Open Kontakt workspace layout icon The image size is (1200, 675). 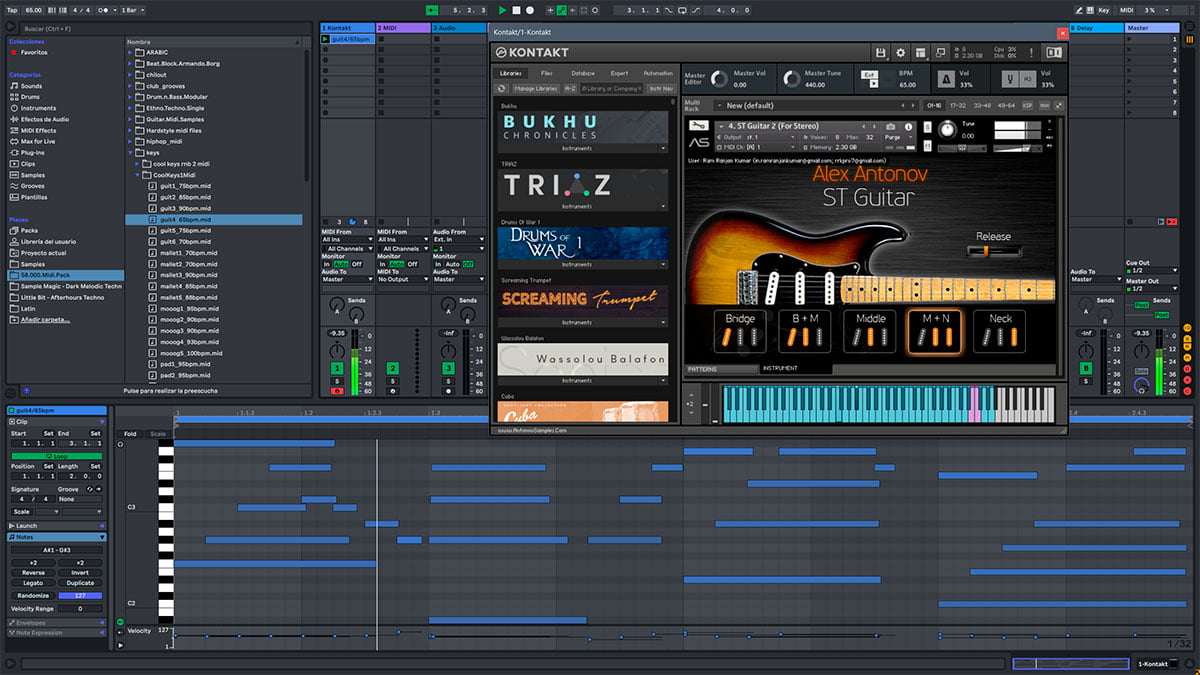point(920,52)
